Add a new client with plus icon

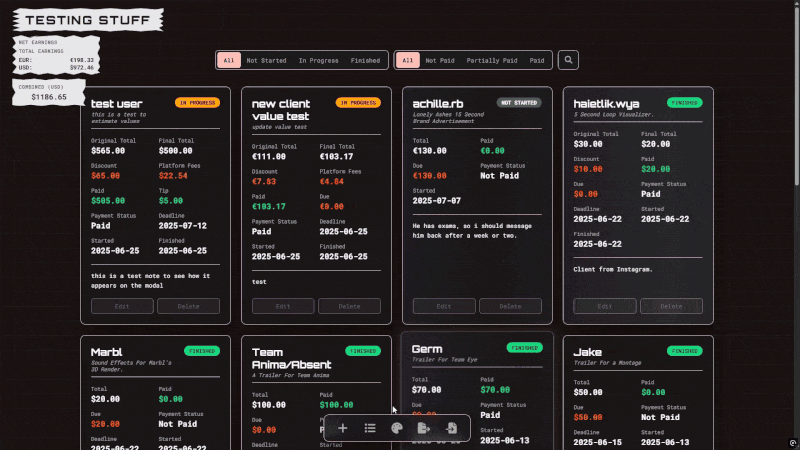coord(342,428)
